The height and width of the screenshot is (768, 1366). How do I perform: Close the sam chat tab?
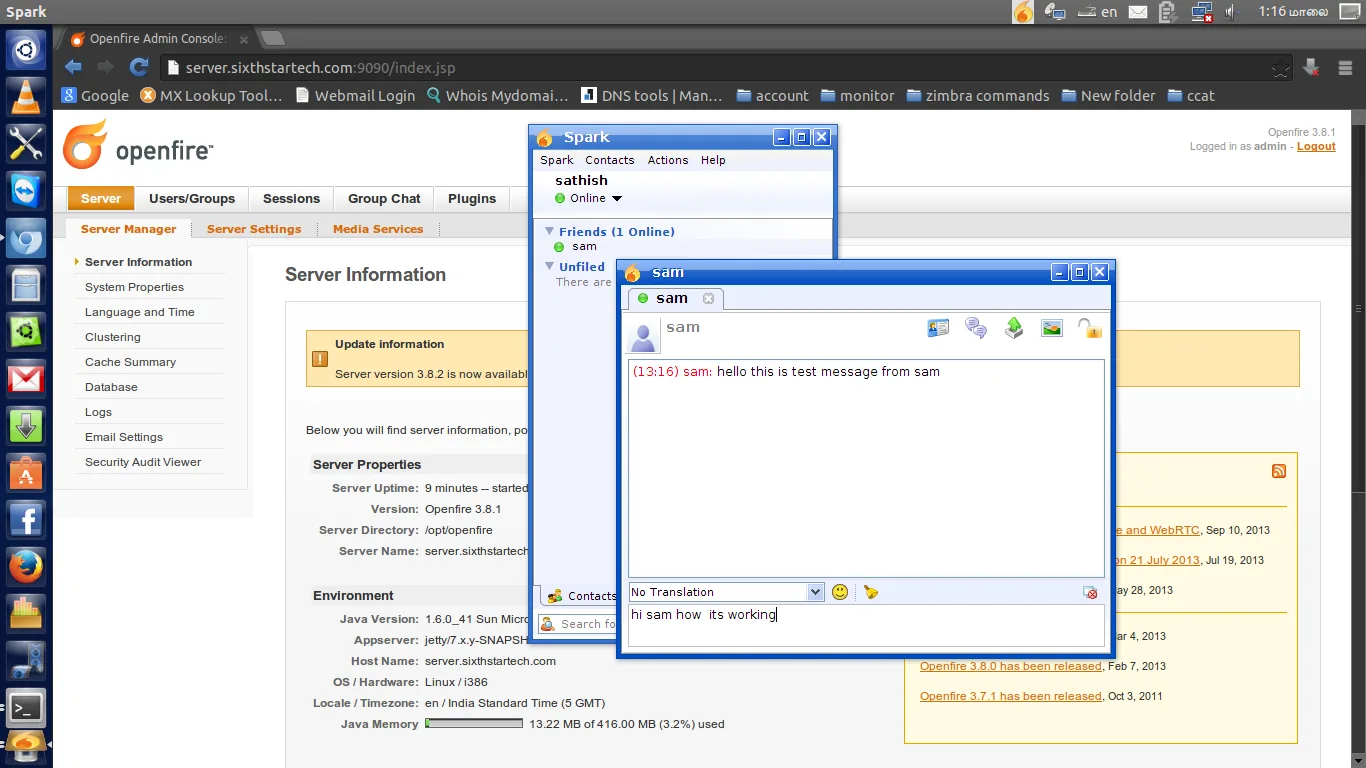[x=709, y=298]
